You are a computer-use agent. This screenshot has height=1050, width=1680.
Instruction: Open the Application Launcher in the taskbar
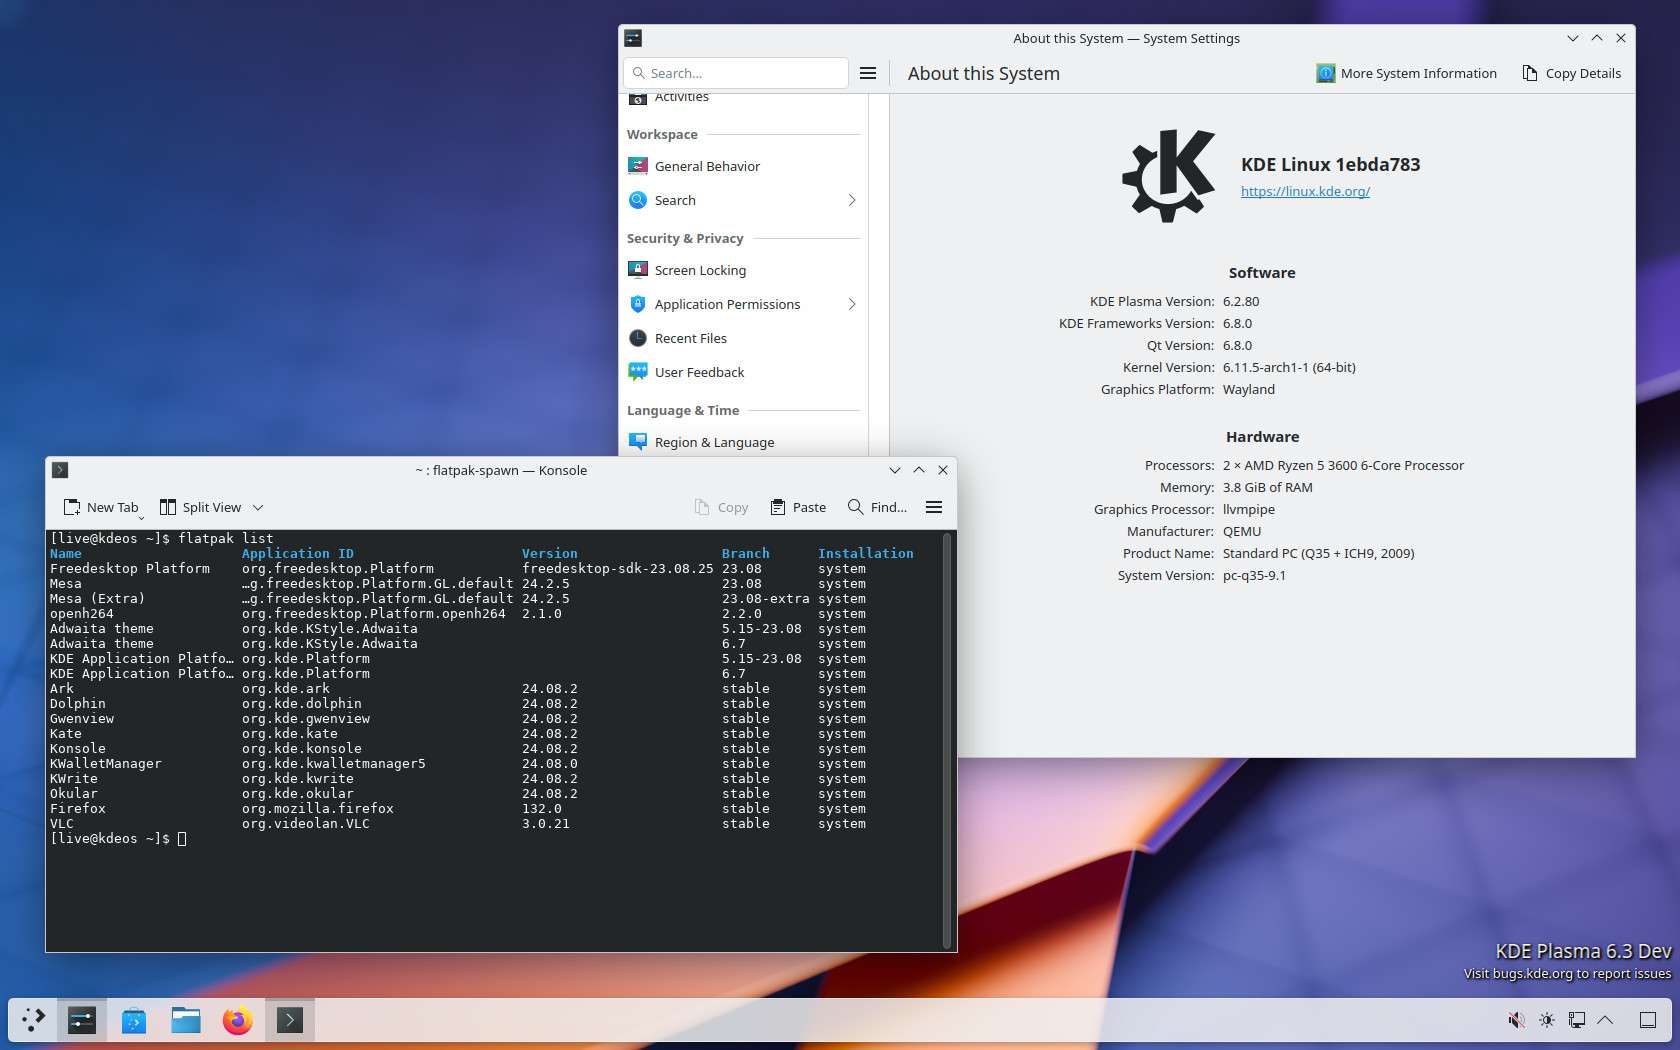(x=33, y=1020)
